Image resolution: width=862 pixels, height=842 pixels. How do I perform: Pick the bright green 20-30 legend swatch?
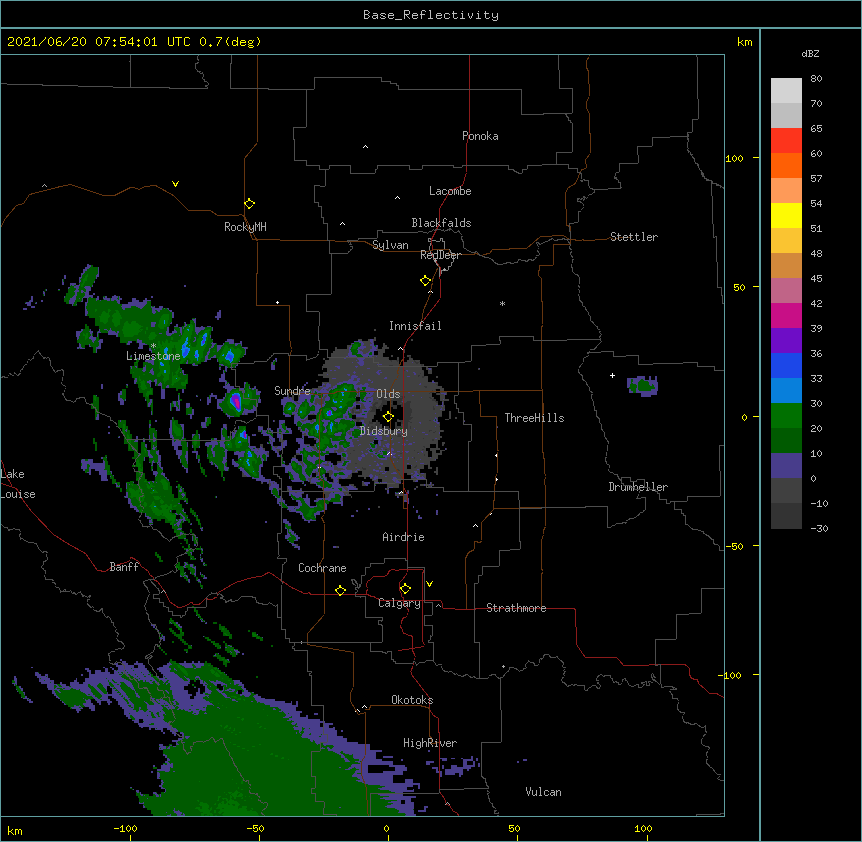[x=786, y=416]
